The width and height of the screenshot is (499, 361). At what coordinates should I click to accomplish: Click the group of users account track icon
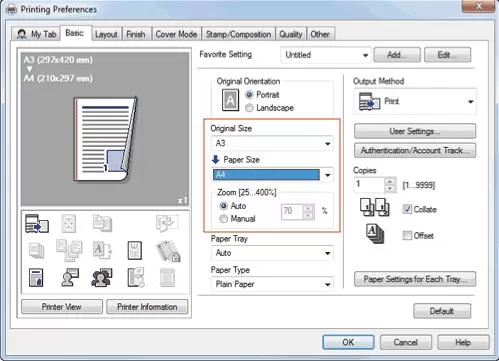(102, 278)
